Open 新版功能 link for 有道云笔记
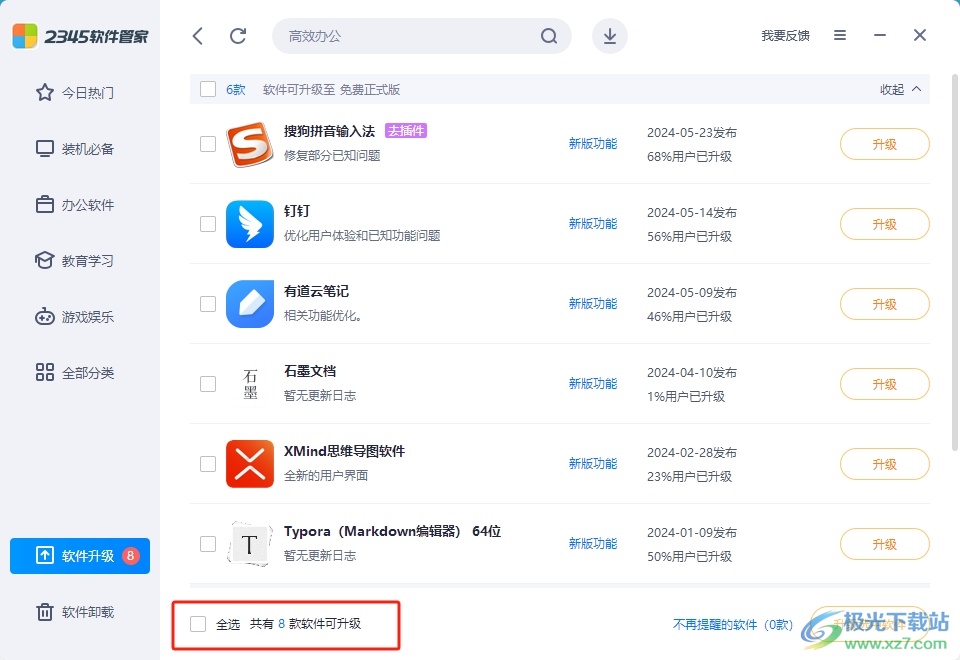This screenshot has height=660, width=960. (x=593, y=304)
